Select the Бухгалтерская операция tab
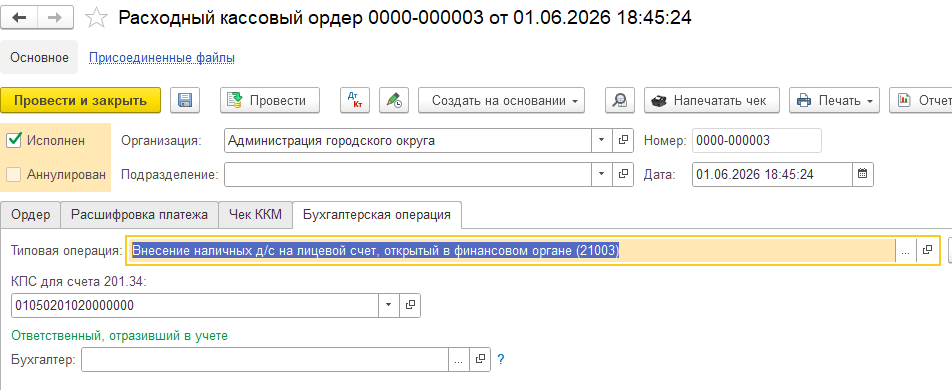The image size is (952, 390). pos(377,214)
